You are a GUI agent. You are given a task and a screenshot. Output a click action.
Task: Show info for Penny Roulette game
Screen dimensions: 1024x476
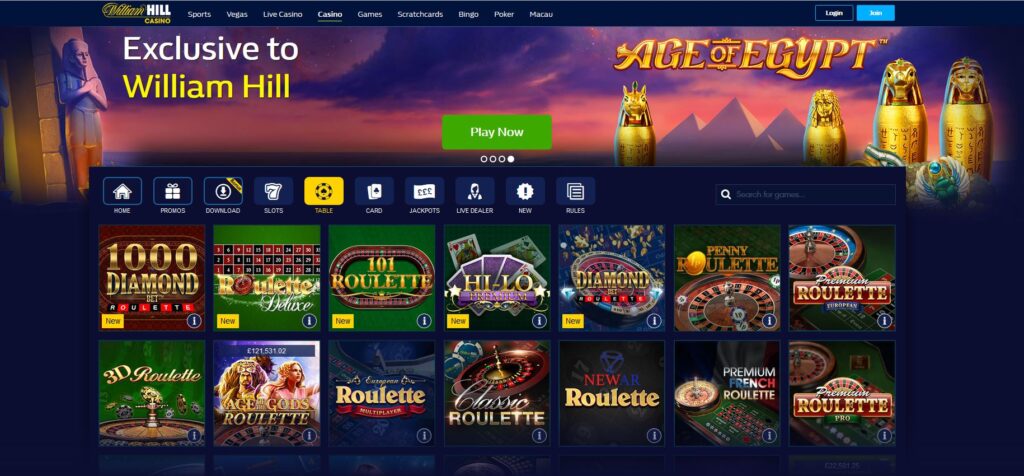click(x=769, y=321)
